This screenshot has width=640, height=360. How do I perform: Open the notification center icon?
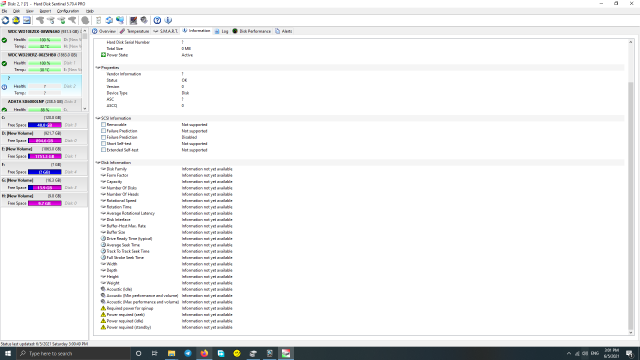(630, 353)
